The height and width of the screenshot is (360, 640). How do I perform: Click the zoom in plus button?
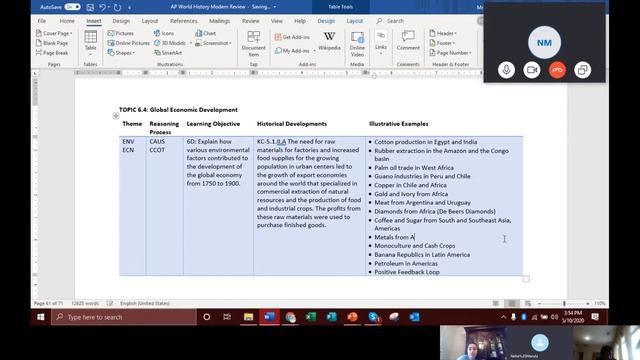pyautogui.click(x=588, y=304)
